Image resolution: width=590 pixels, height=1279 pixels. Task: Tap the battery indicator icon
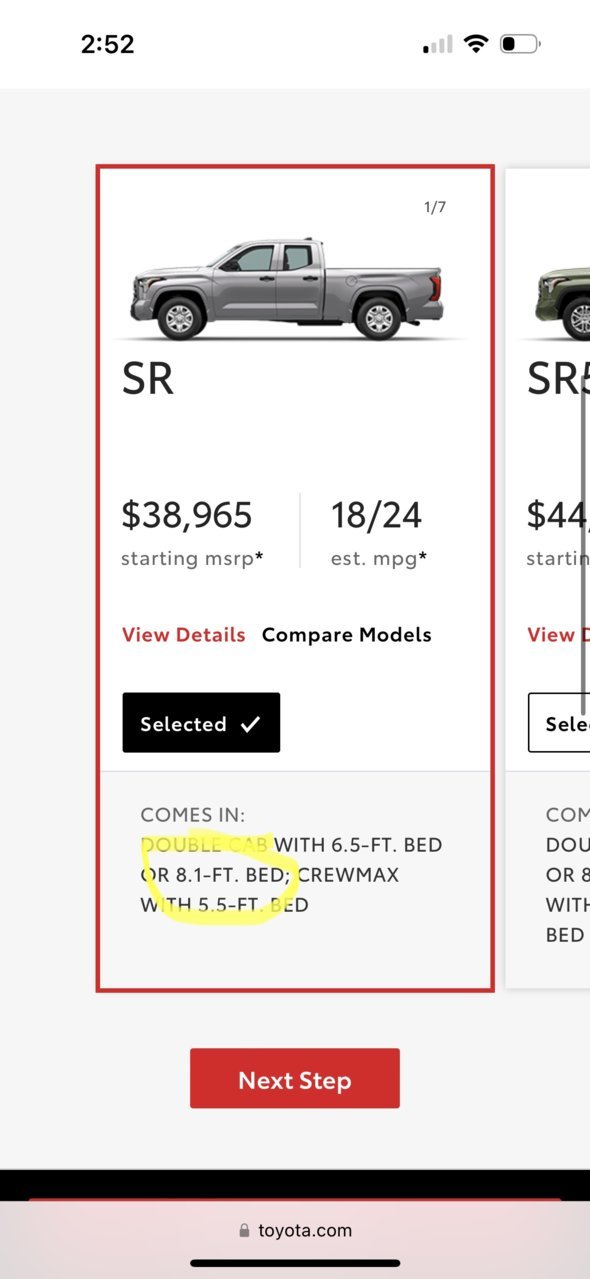tap(520, 44)
